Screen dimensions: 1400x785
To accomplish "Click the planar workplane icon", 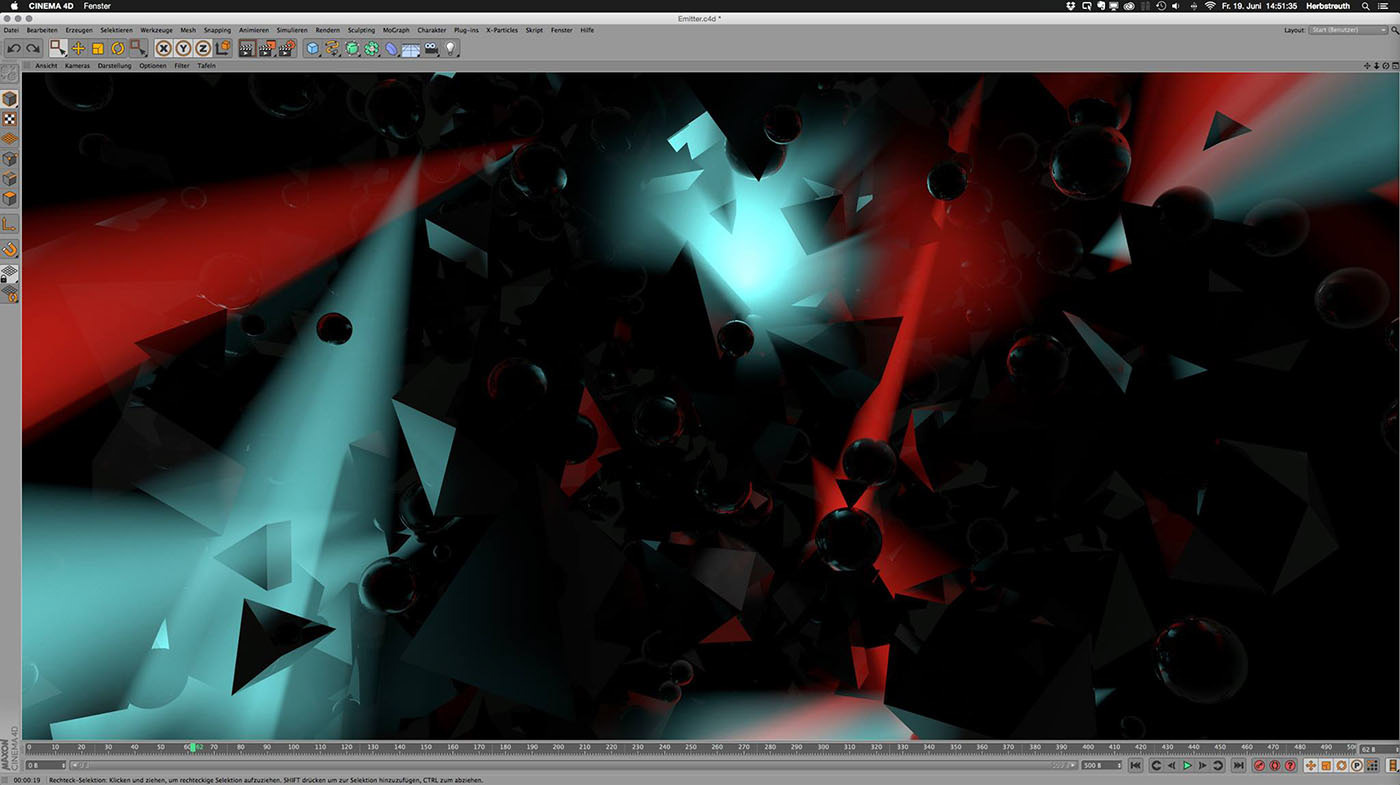I will [10, 294].
